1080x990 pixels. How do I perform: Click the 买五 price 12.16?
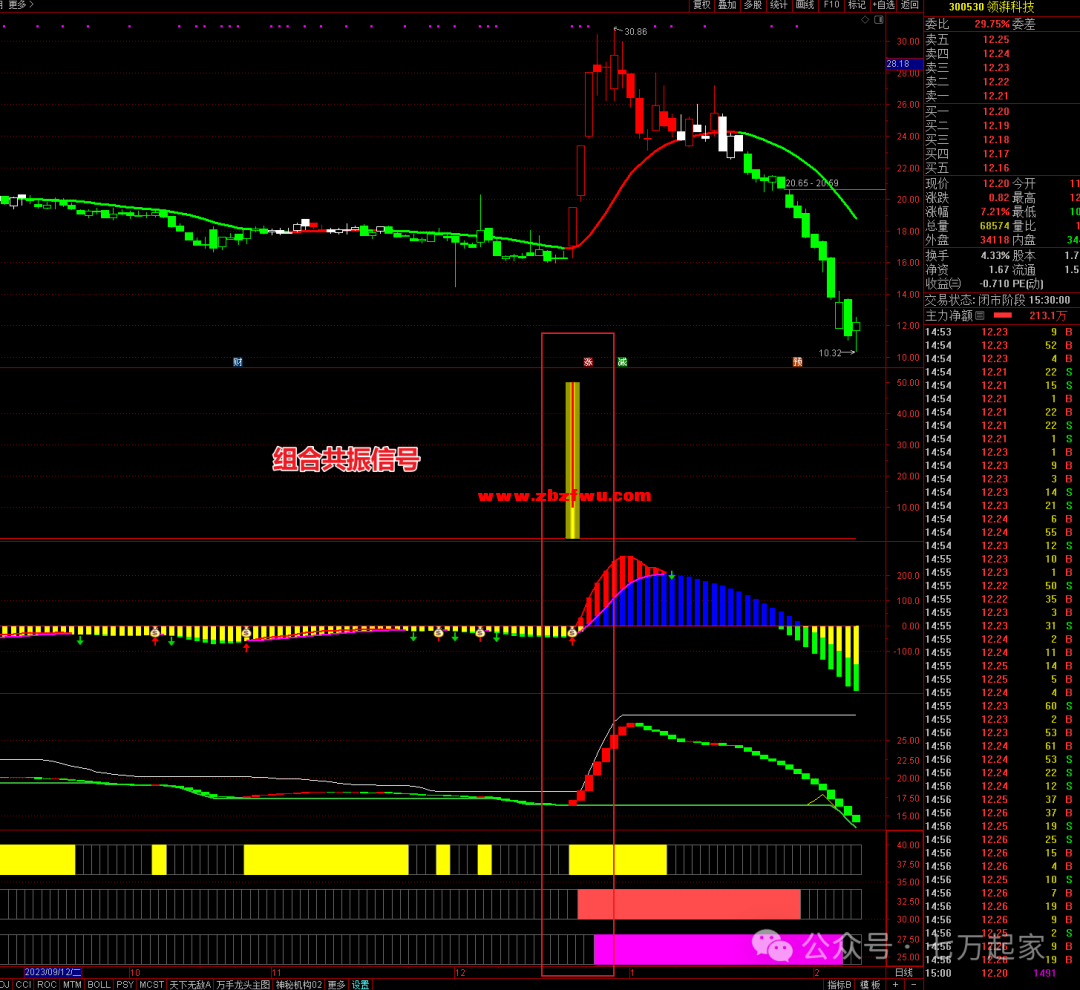(996, 168)
